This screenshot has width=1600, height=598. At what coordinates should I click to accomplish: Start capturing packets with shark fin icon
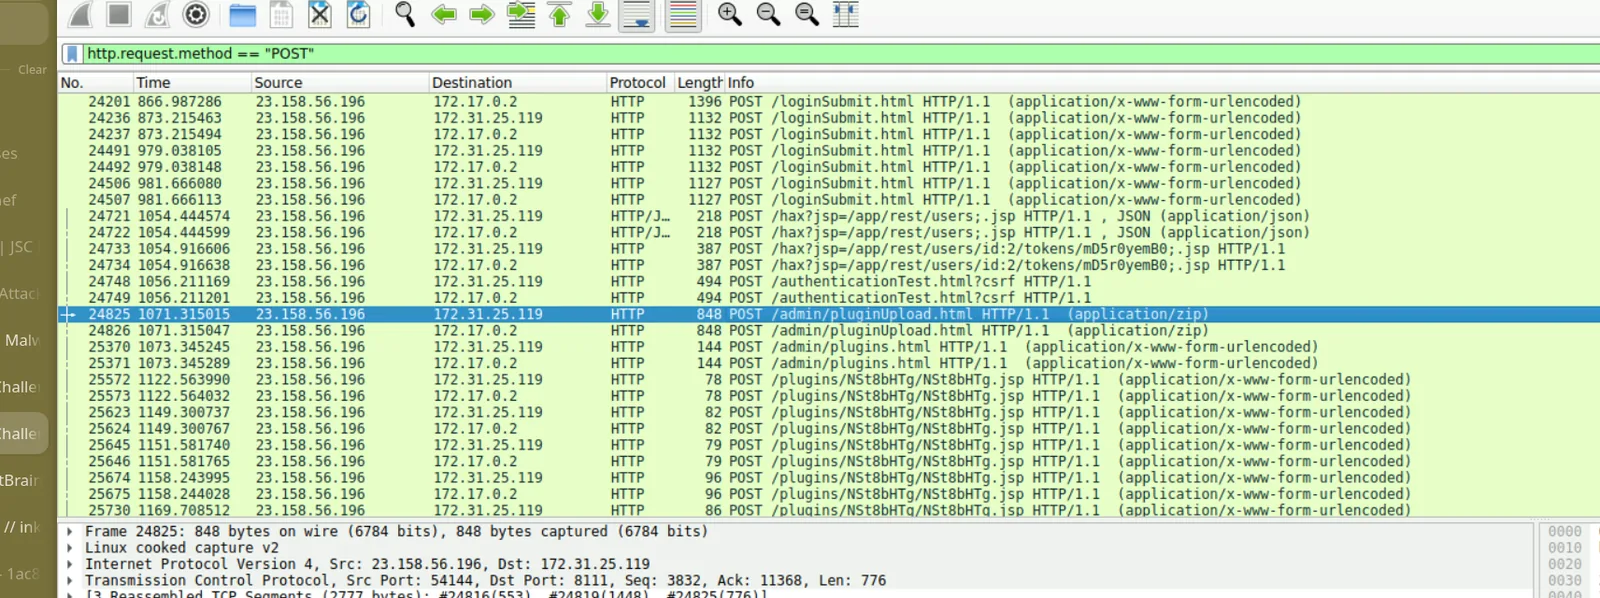tap(81, 14)
